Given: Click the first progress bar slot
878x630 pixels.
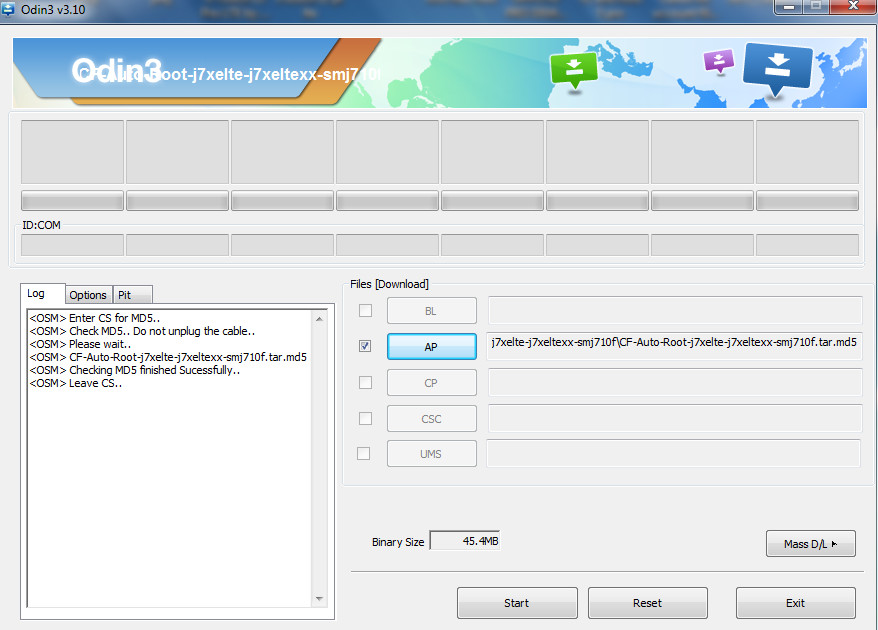Looking at the screenshot, I should tap(72, 200).
